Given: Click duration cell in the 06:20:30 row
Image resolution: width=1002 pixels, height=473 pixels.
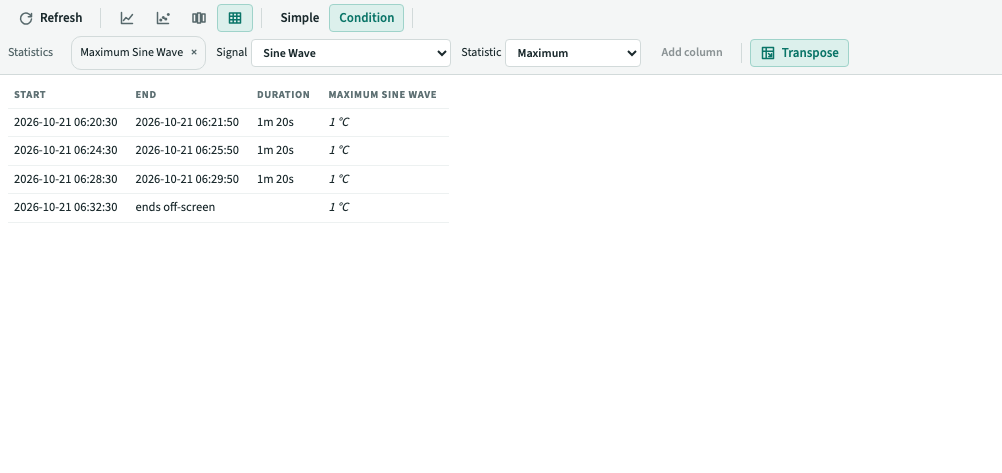Looking at the screenshot, I should click(275, 122).
